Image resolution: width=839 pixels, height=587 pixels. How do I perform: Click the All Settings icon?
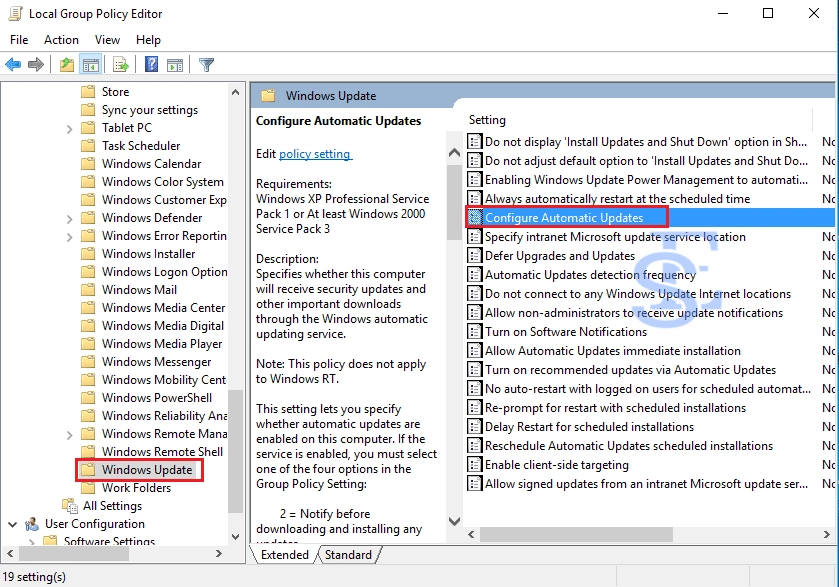point(70,506)
